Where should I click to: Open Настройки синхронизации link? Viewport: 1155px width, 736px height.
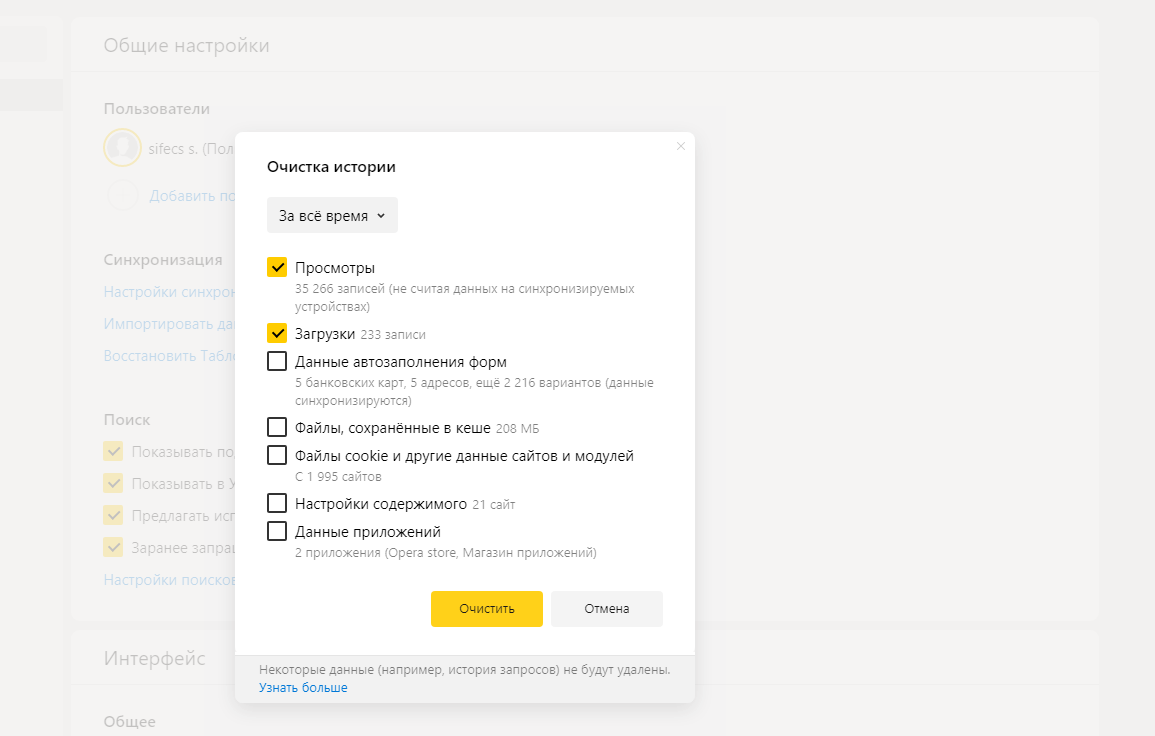169,292
